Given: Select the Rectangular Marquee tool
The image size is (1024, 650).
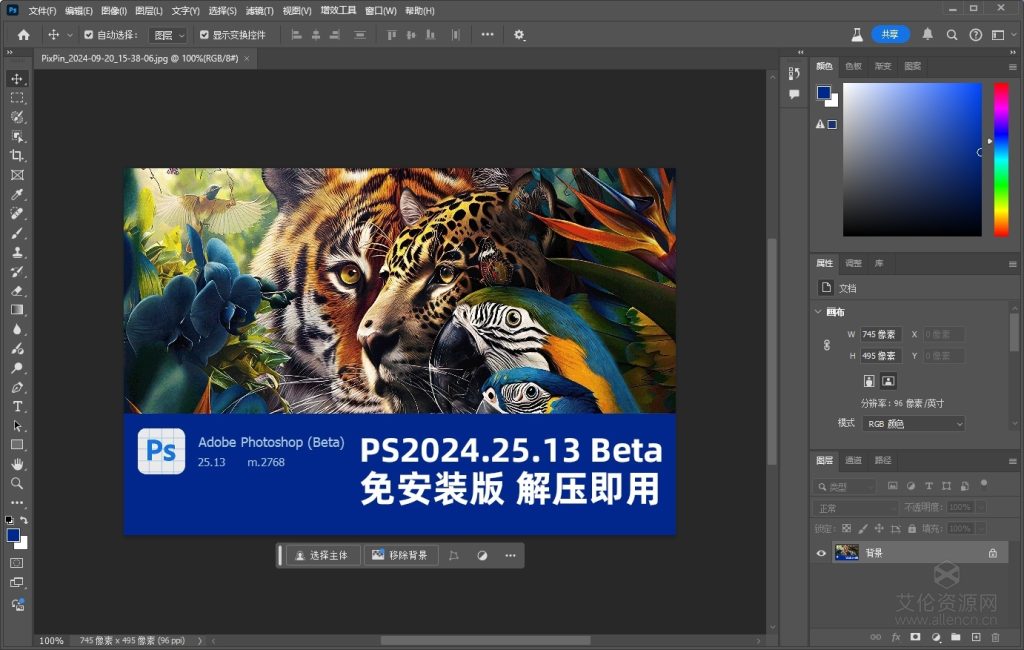Looking at the screenshot, I should pos(17,98).
